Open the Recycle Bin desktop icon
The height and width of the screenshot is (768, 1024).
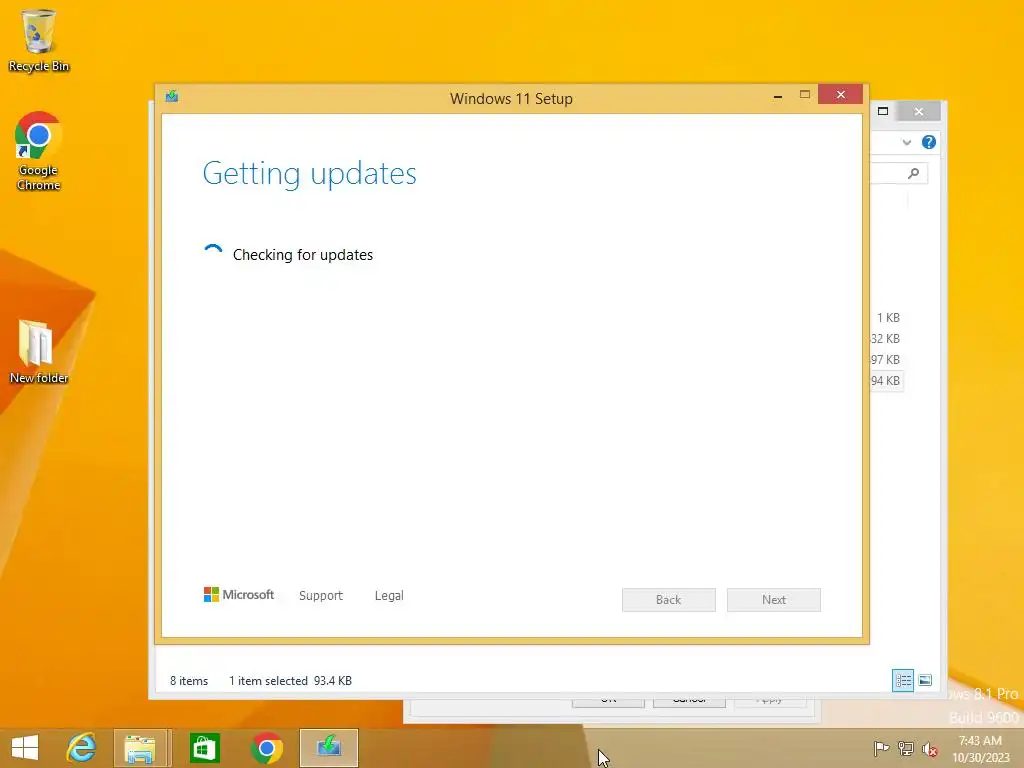[x=39, y=40]
